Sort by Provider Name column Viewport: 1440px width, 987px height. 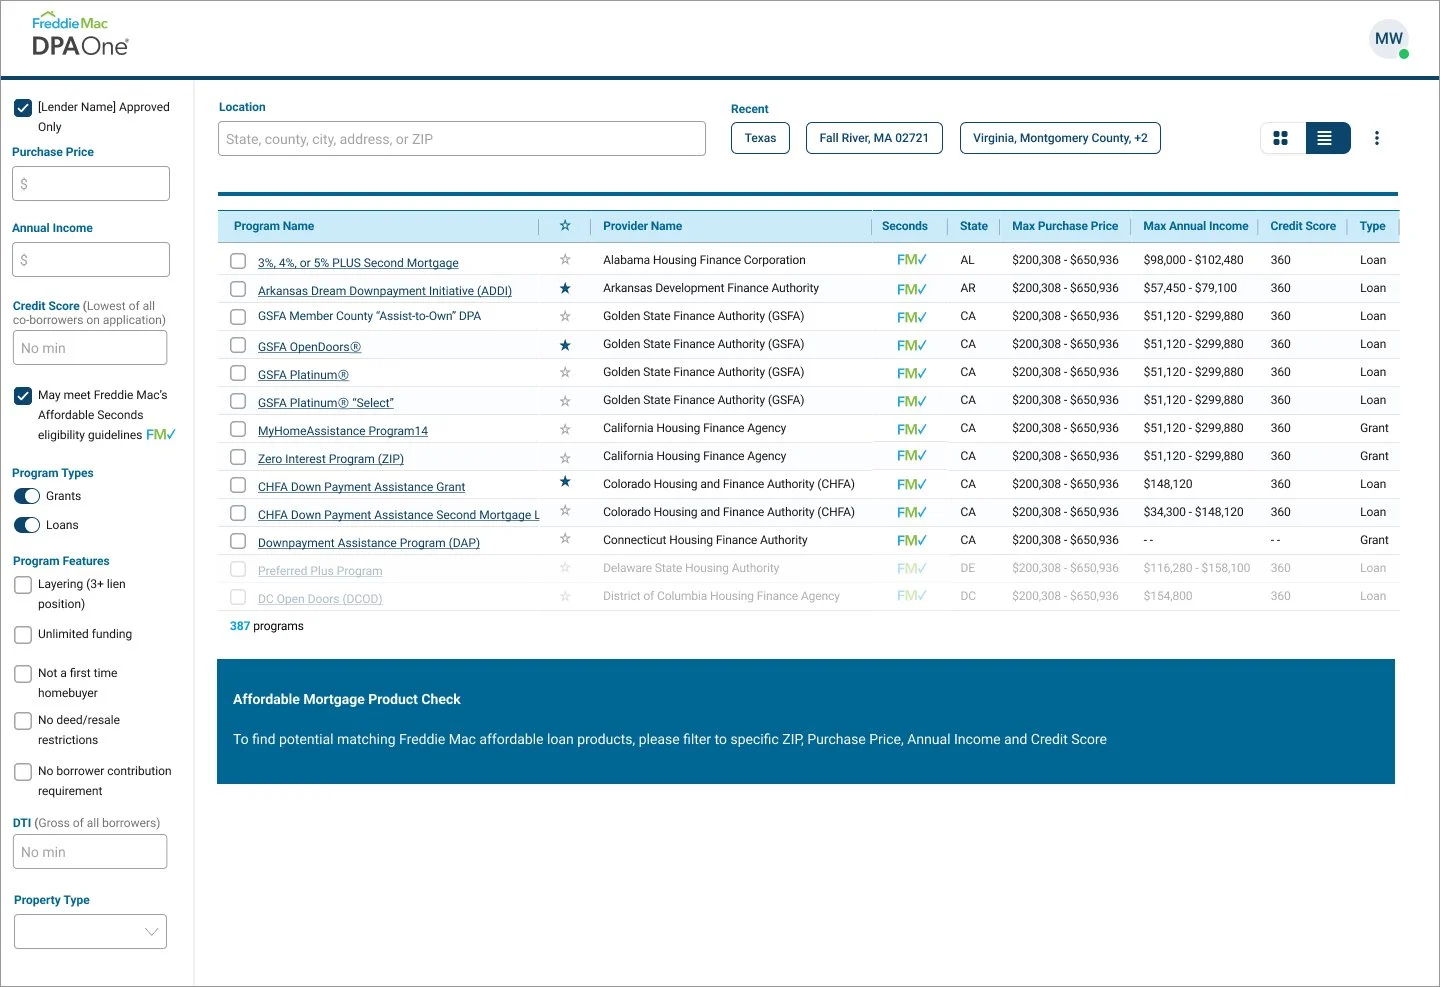point(642,226)
